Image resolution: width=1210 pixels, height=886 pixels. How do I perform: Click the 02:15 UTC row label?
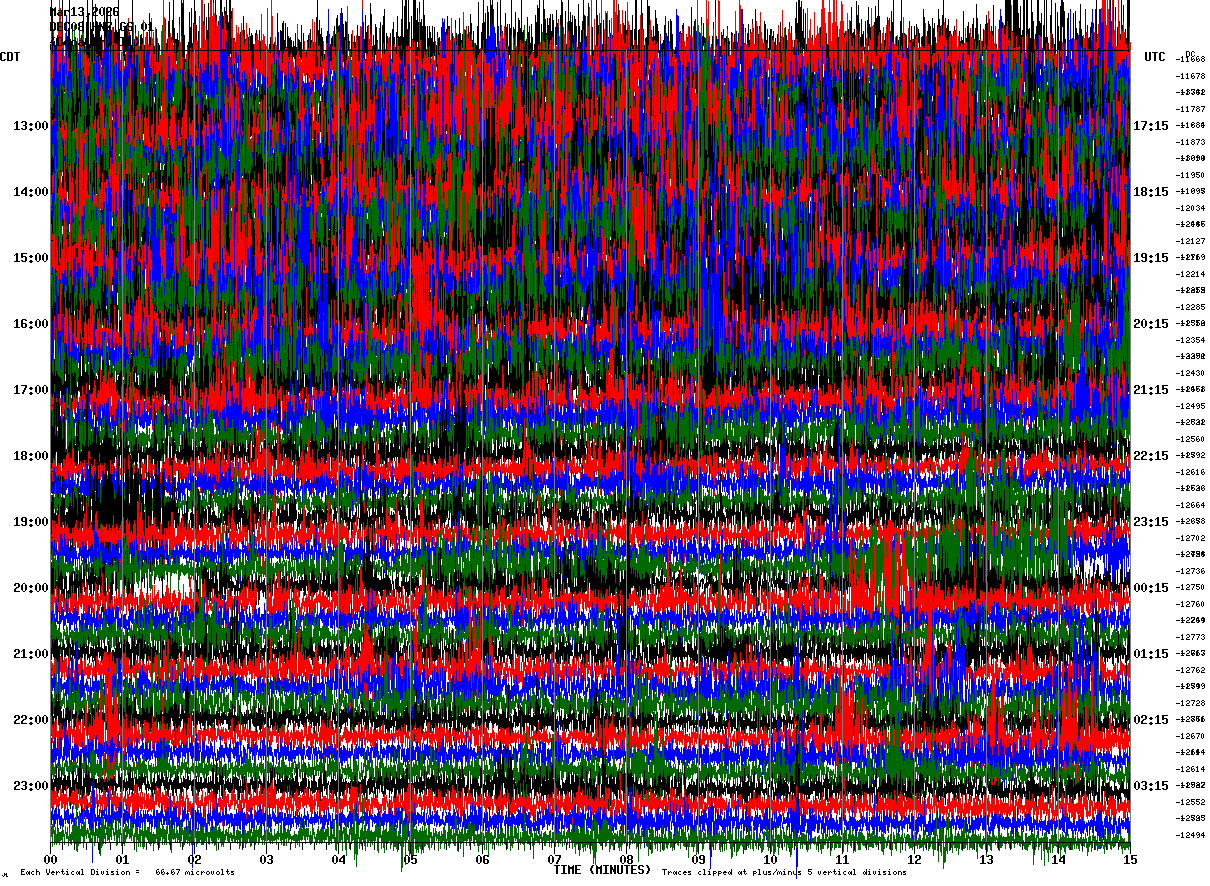(x=1151, y=720)
